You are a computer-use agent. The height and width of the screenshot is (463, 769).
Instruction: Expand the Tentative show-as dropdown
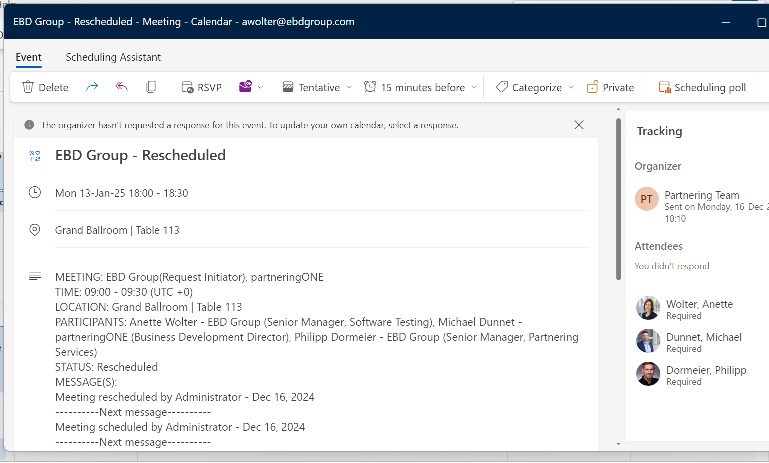pyautogui.click(x=318, y=87)
